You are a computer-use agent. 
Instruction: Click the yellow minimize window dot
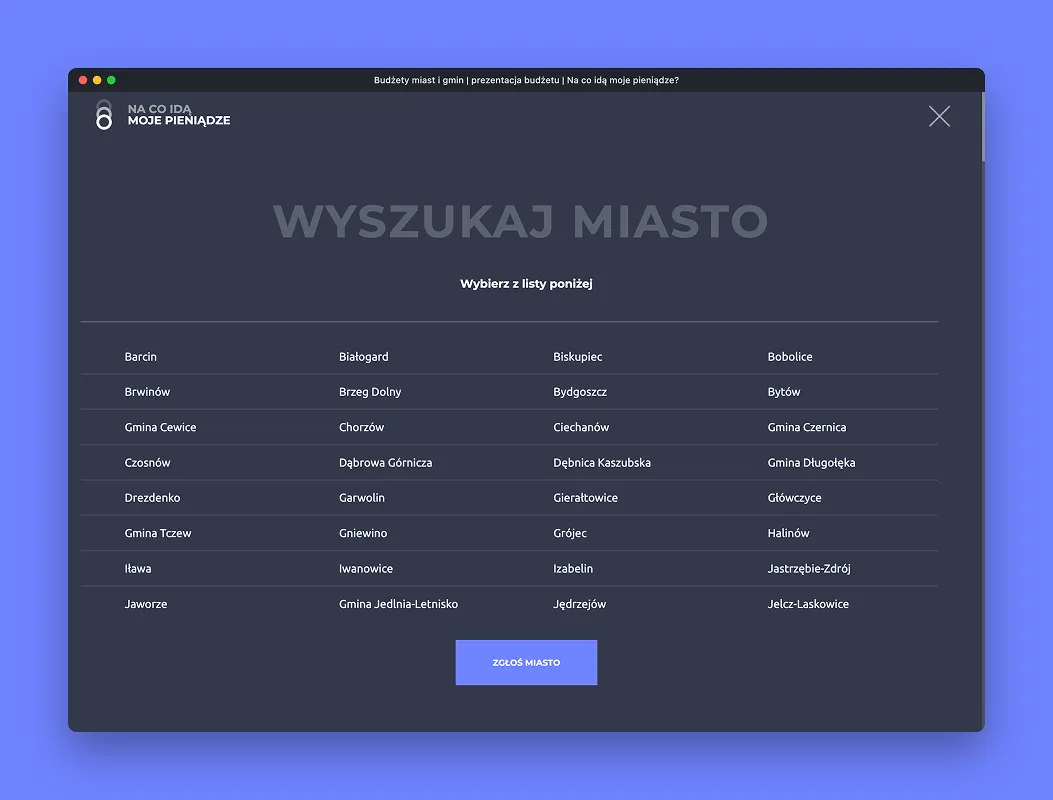pyautogui.click(x=97, y=80)
